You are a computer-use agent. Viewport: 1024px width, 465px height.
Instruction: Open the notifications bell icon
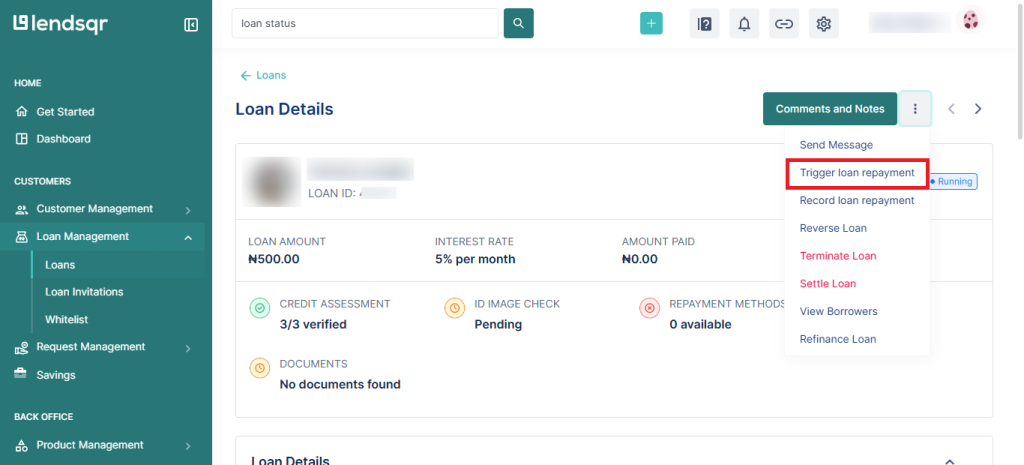[x=744, y=24]
